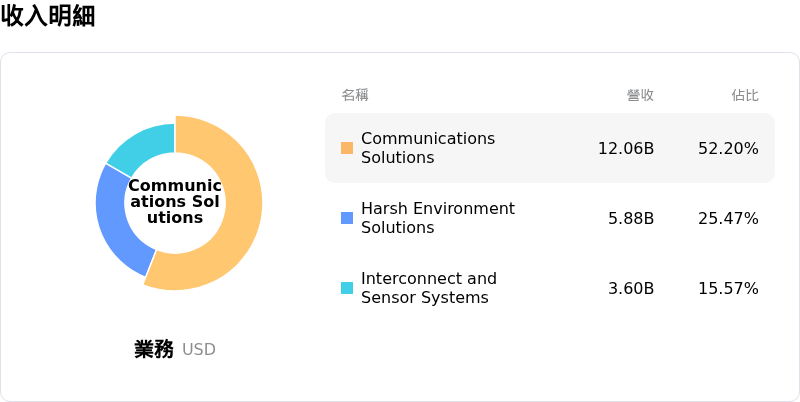Viewport: 800px width, 402px height.
Task: Select the Harsh Environment Solutions row
Action: click(550, 218)
